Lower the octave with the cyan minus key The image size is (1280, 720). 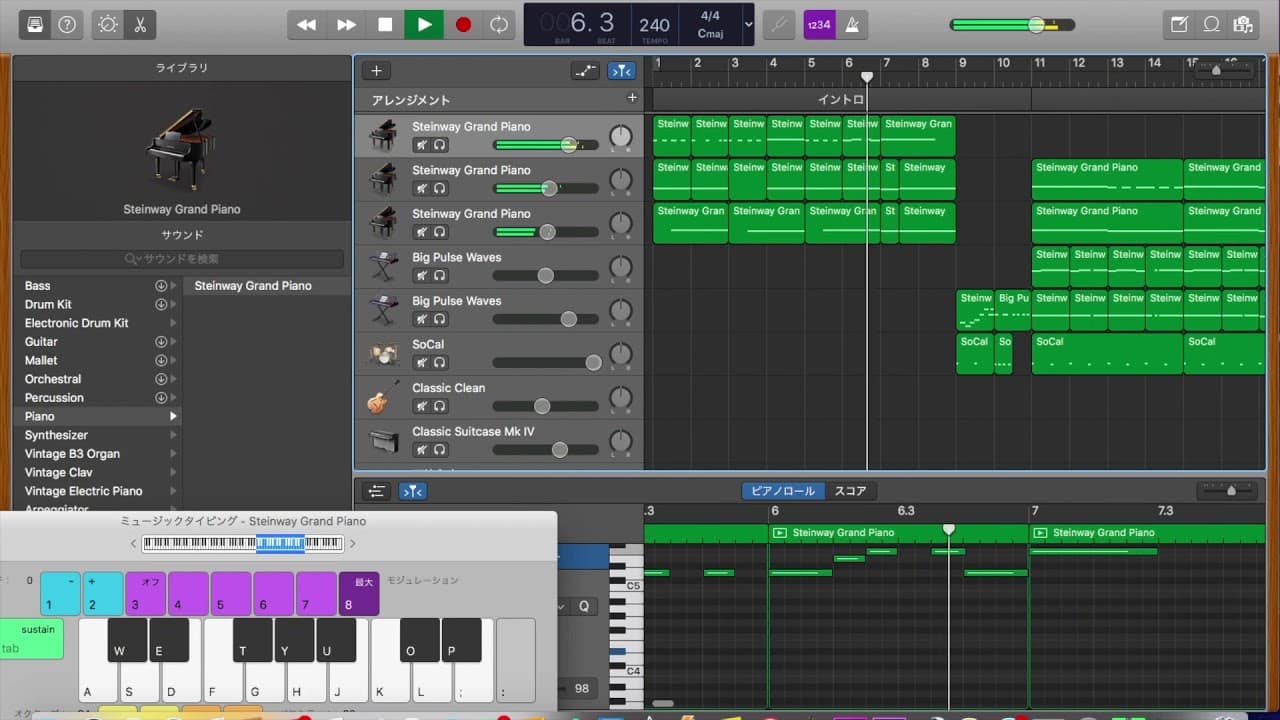click(60, 594)
